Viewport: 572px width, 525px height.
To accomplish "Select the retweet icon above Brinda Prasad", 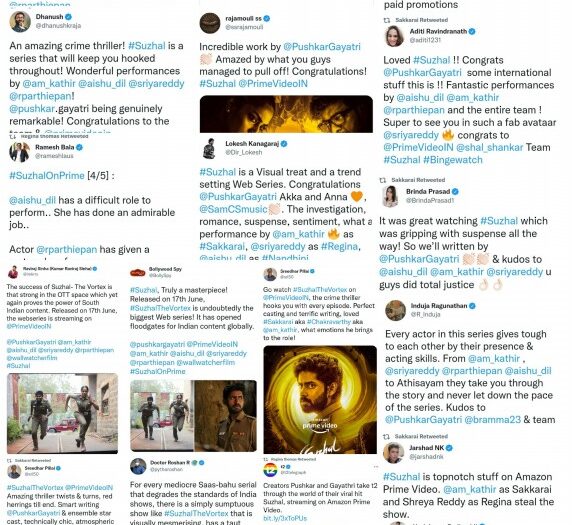I will coord(383,180).
